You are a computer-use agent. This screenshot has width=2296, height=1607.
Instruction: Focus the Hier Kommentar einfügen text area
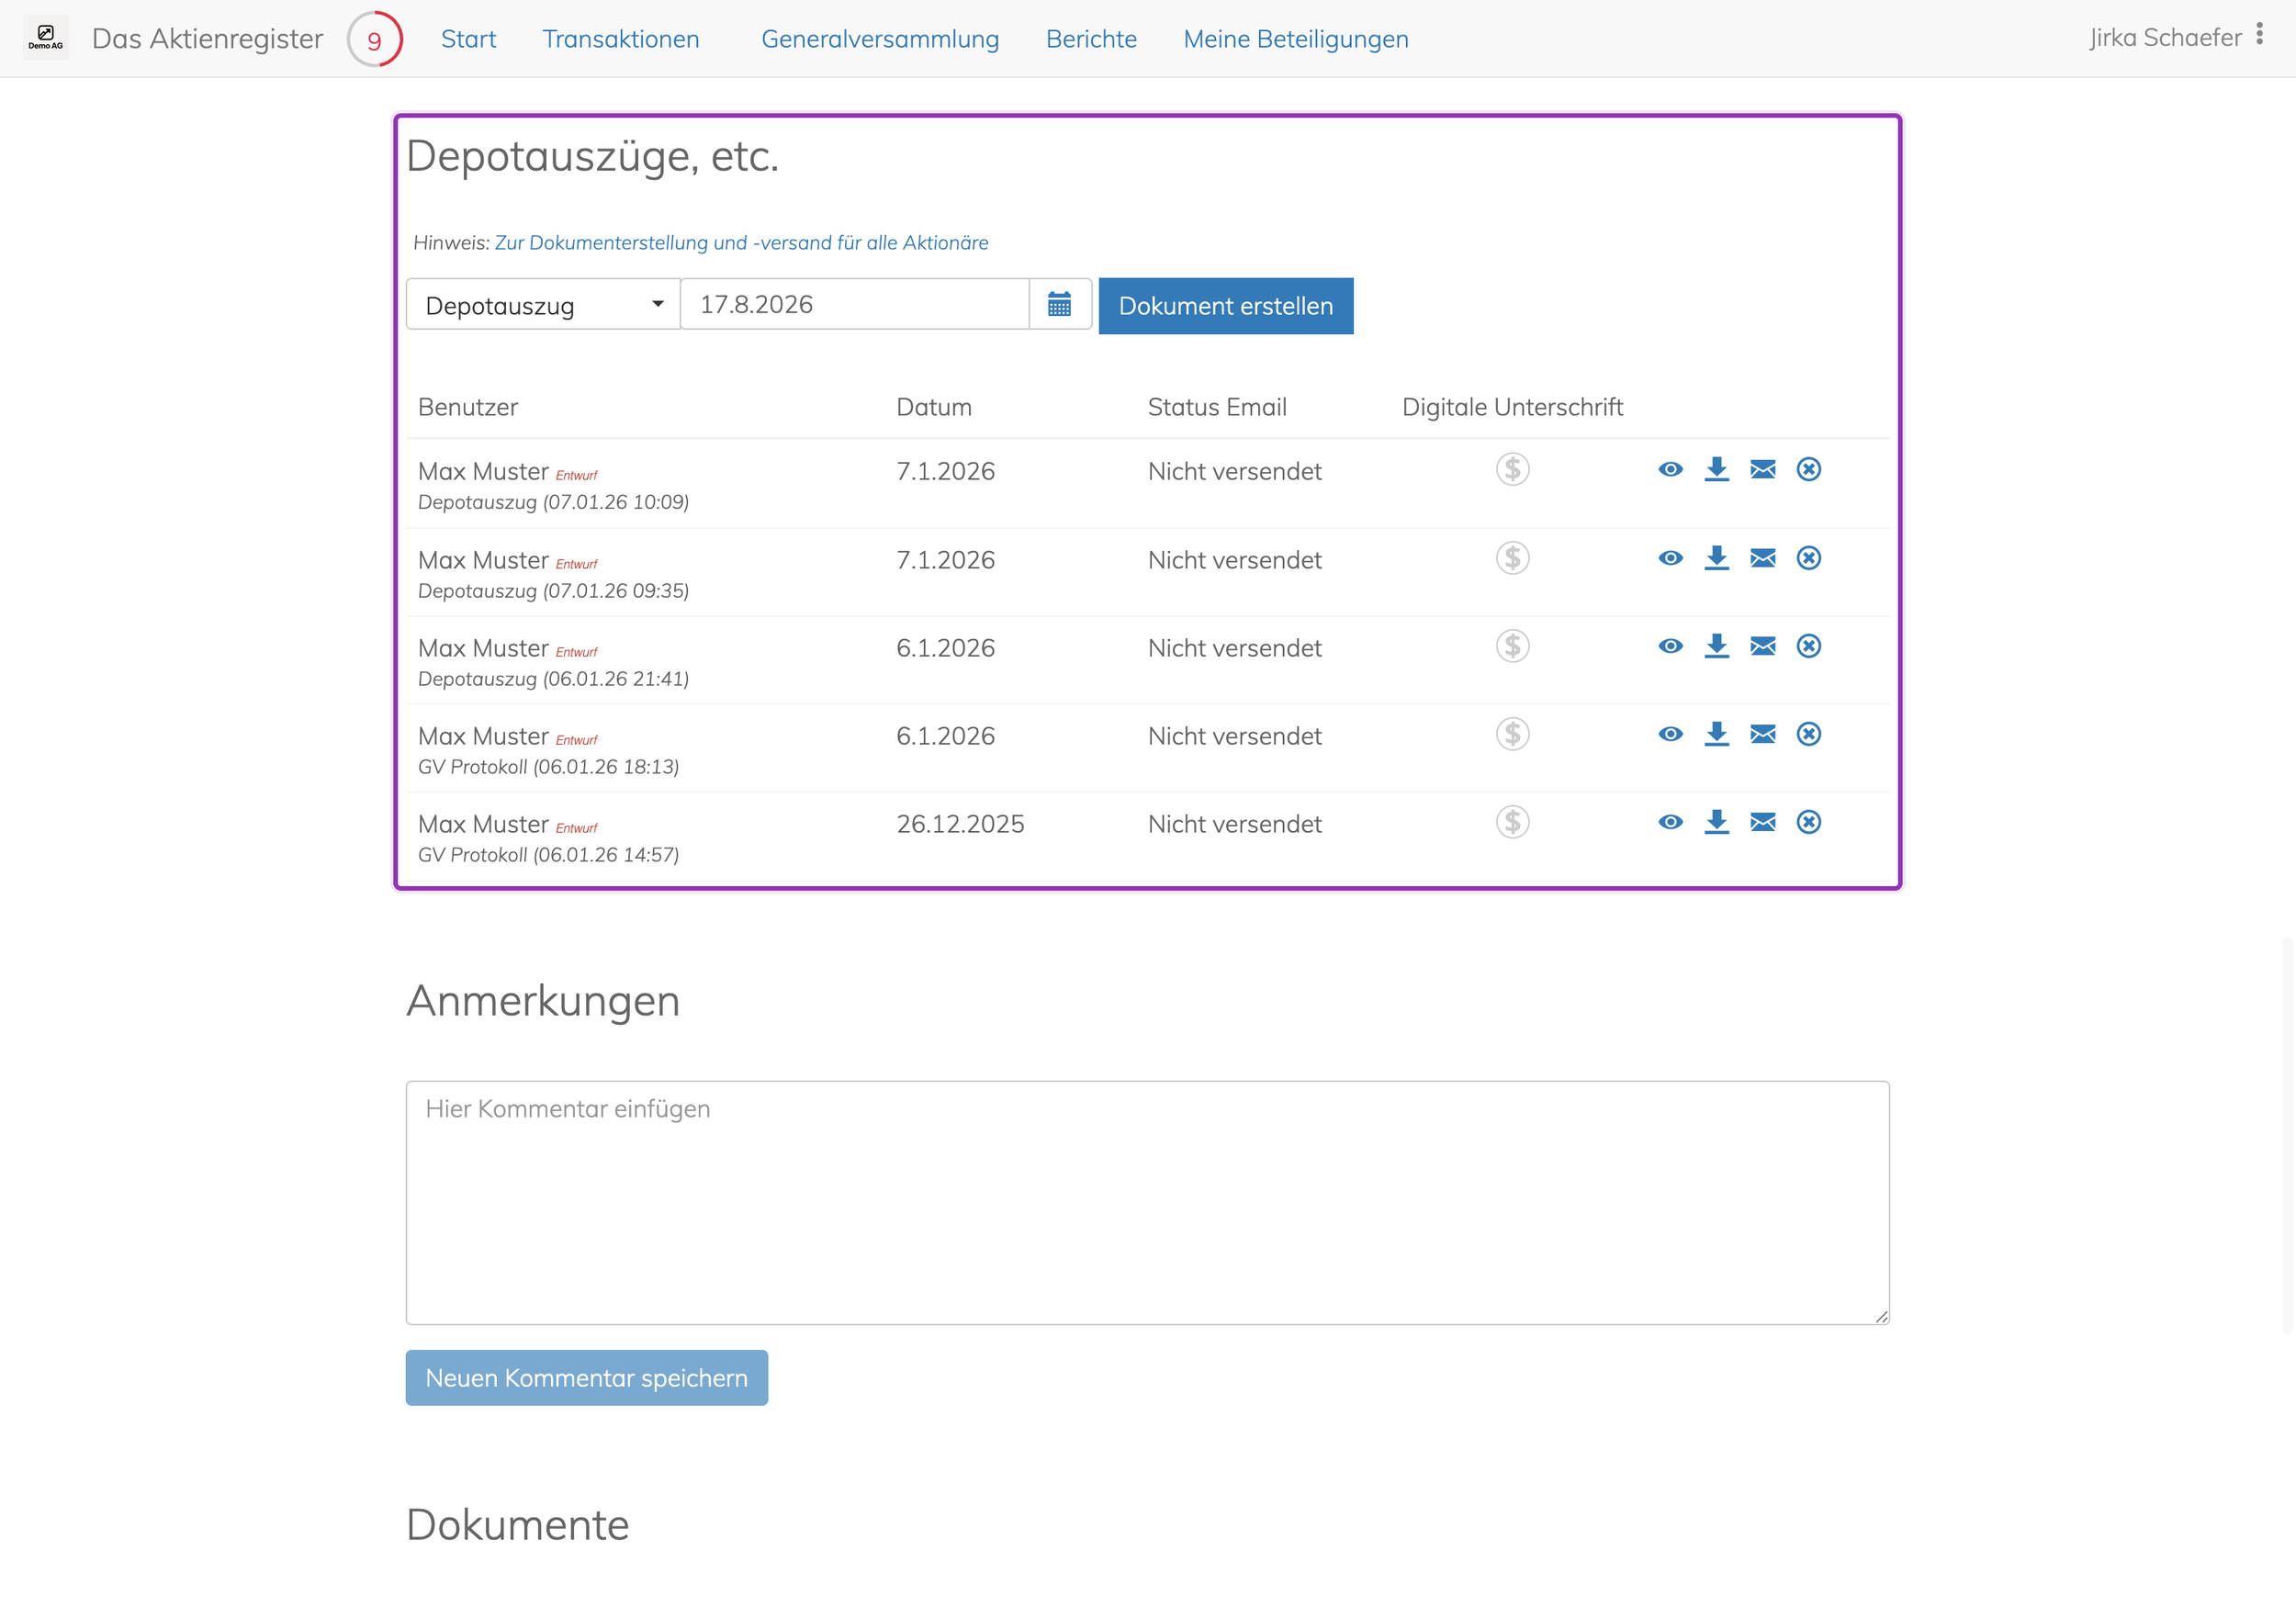coord(1147,1202)
